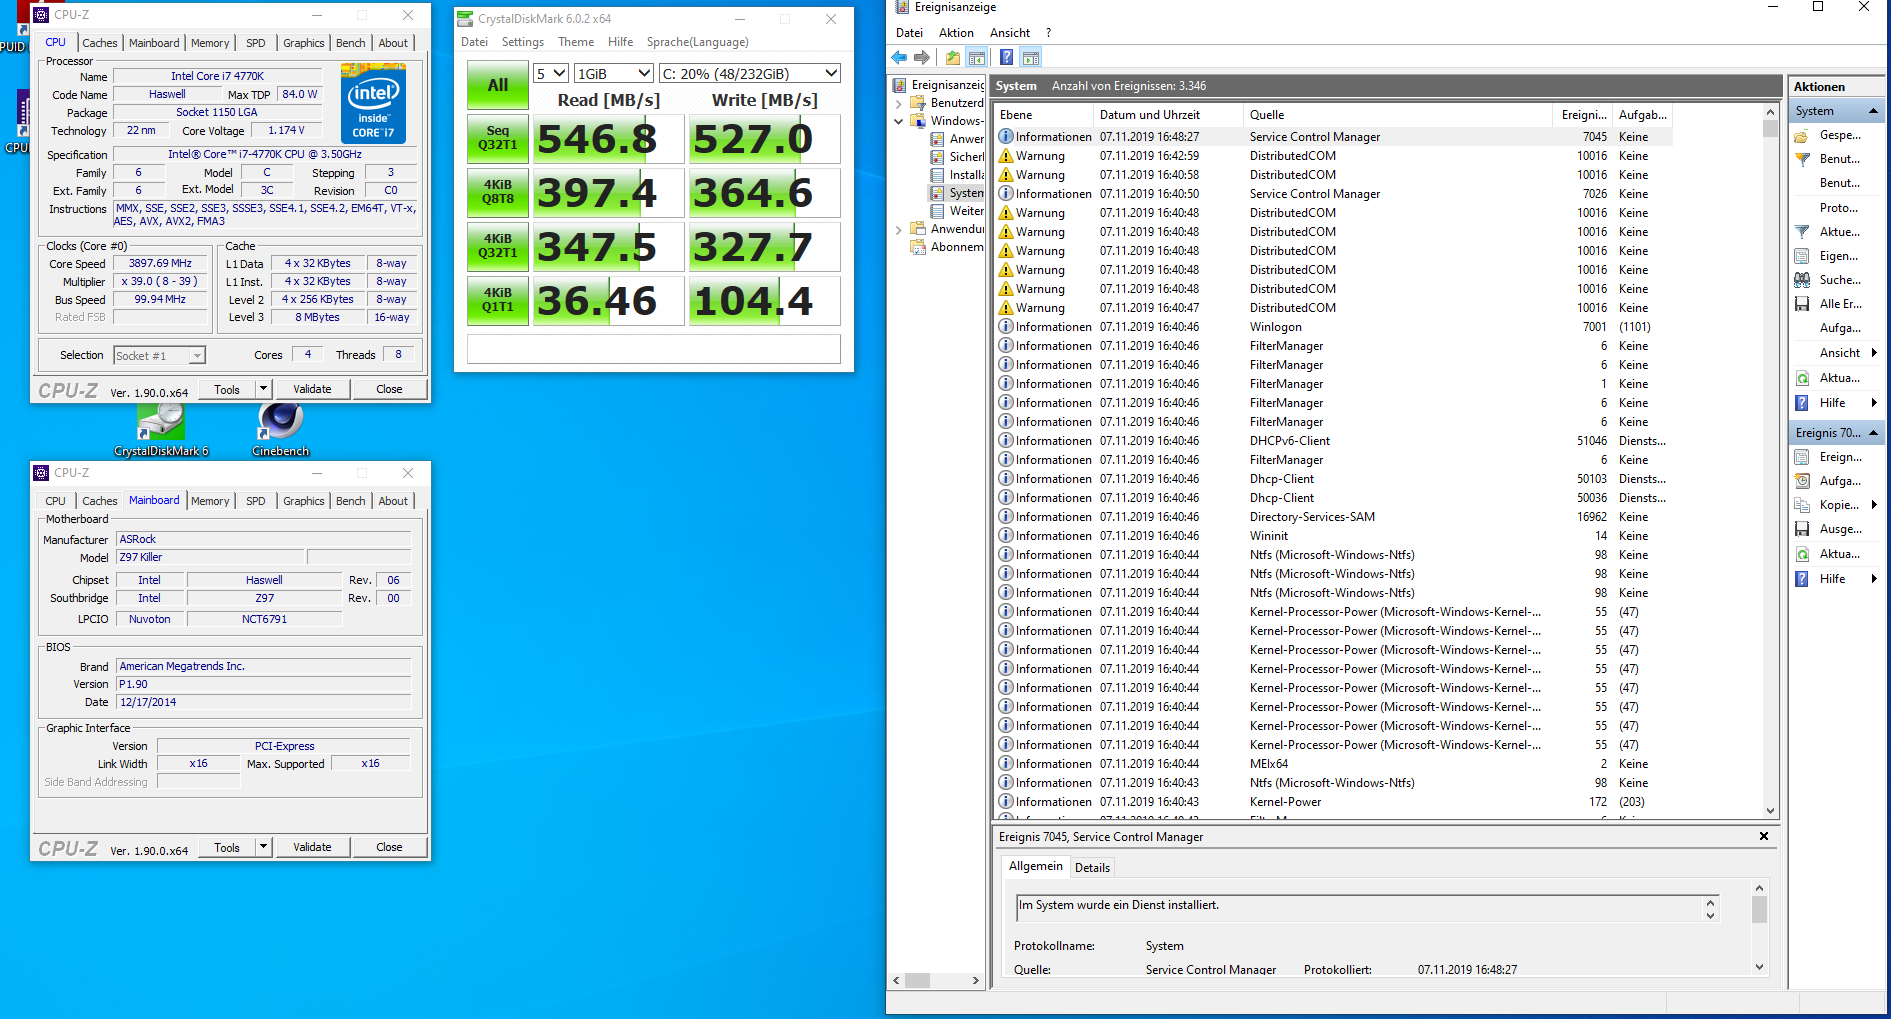This screenshot has height=1019, width=1891.
Task: Run the 4KiB Q1T1 test button
Action: (497, 300)
